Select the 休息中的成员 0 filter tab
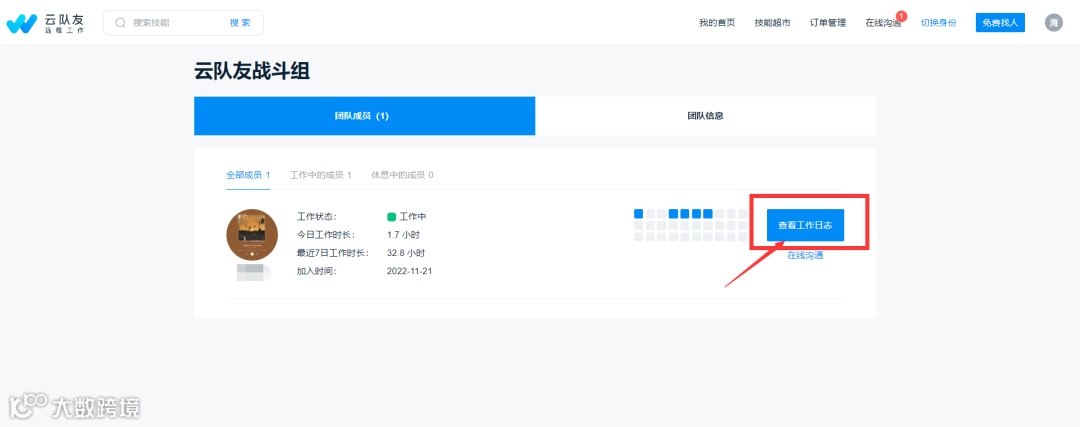 click(x=402, y=175)
